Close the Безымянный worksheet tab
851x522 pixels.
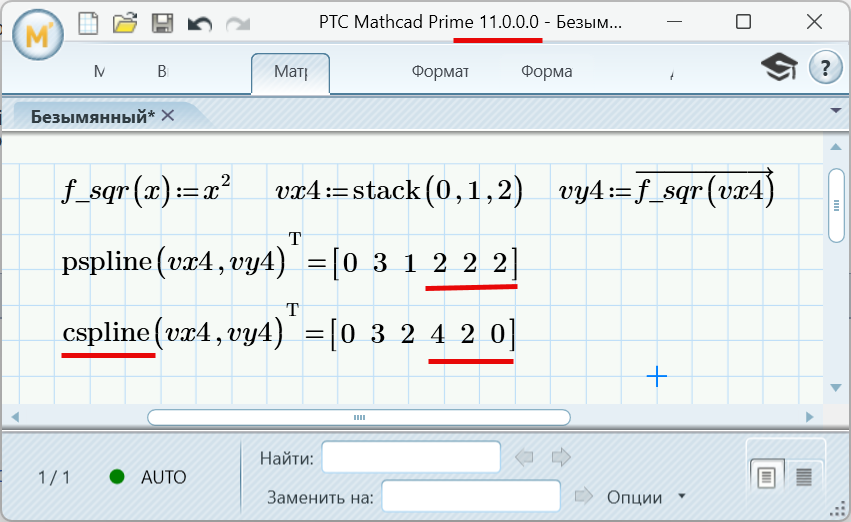coord(168,116)
